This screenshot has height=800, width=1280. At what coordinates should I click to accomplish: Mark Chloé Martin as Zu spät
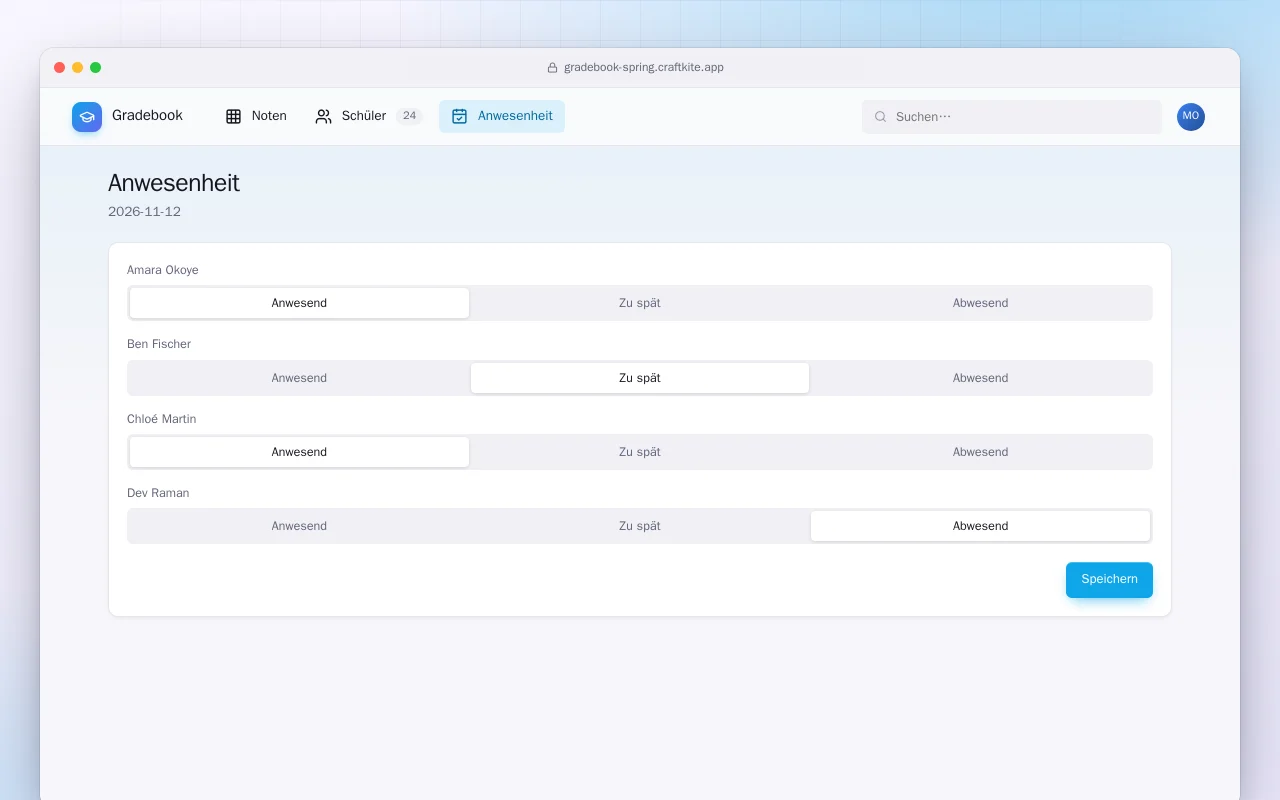click(x=640, y=452)
